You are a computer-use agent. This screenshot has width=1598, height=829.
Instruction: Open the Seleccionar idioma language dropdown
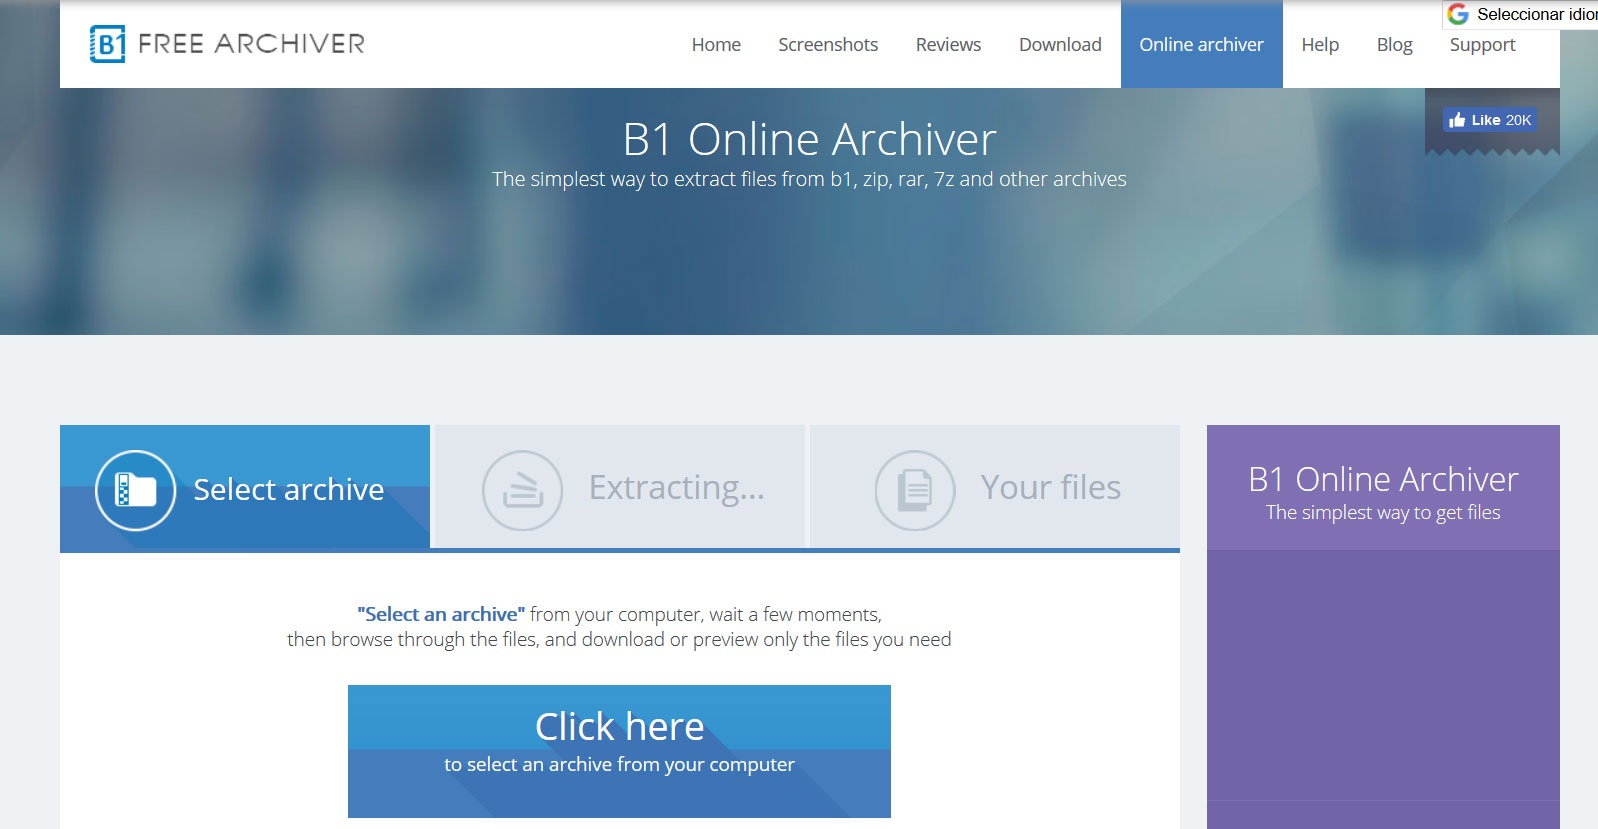click(1521, 14)
